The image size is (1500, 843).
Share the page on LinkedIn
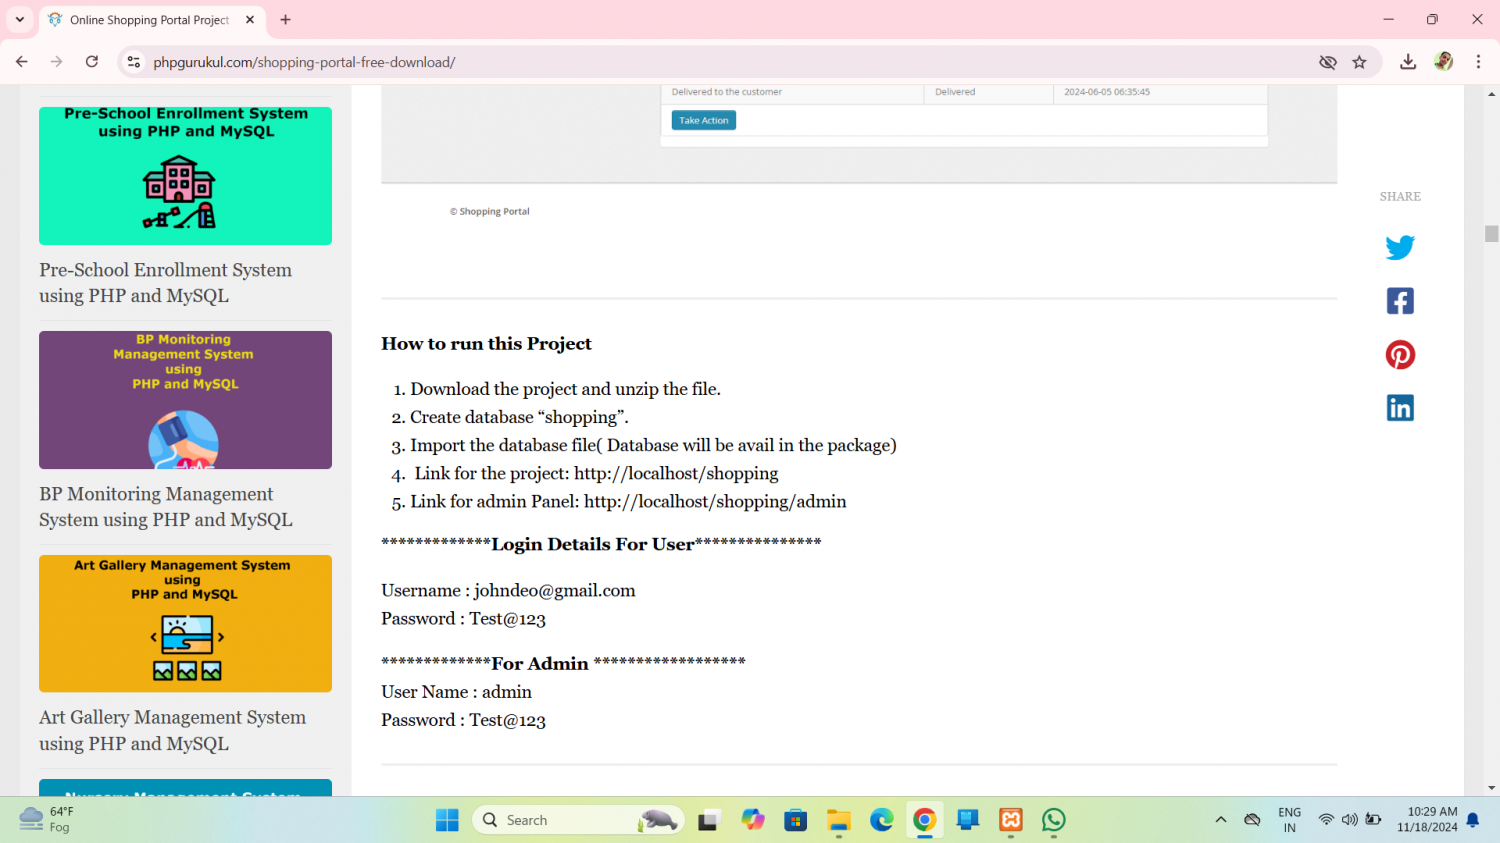1400,408
